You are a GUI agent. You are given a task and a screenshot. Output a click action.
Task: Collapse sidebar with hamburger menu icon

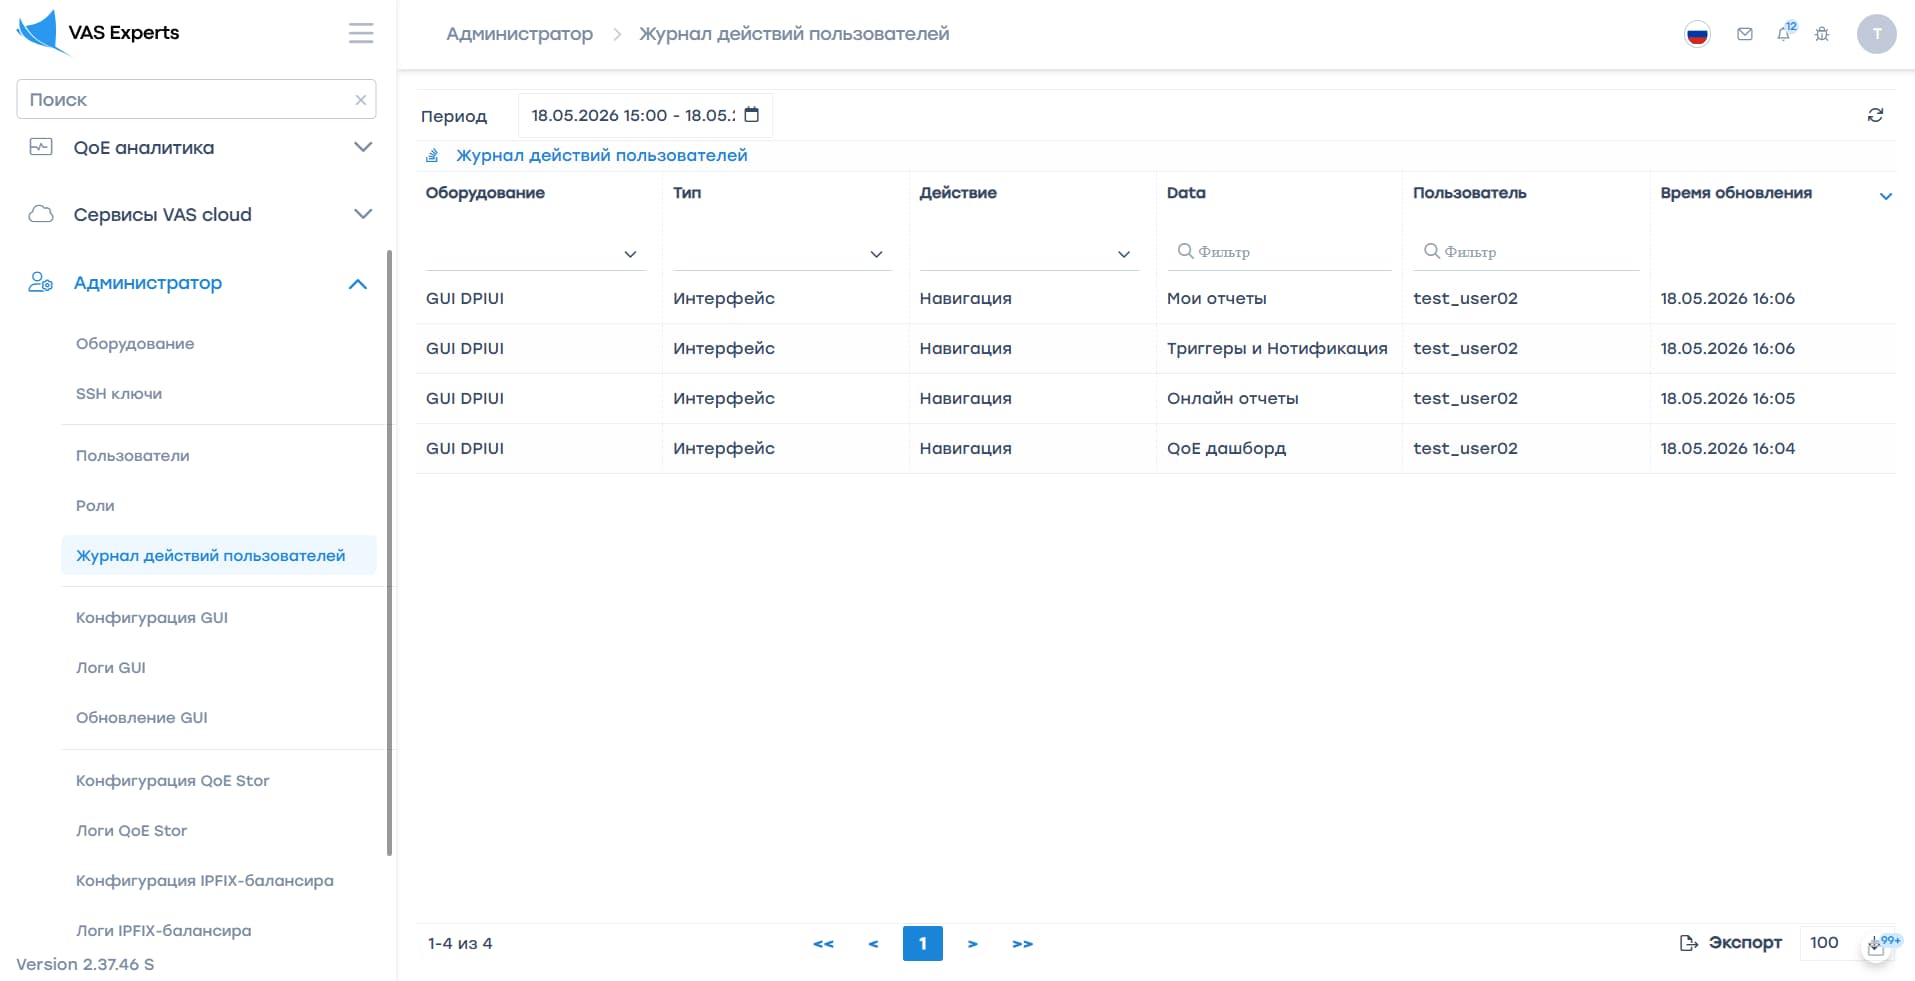pyautogui.click(x=361, y=33)
